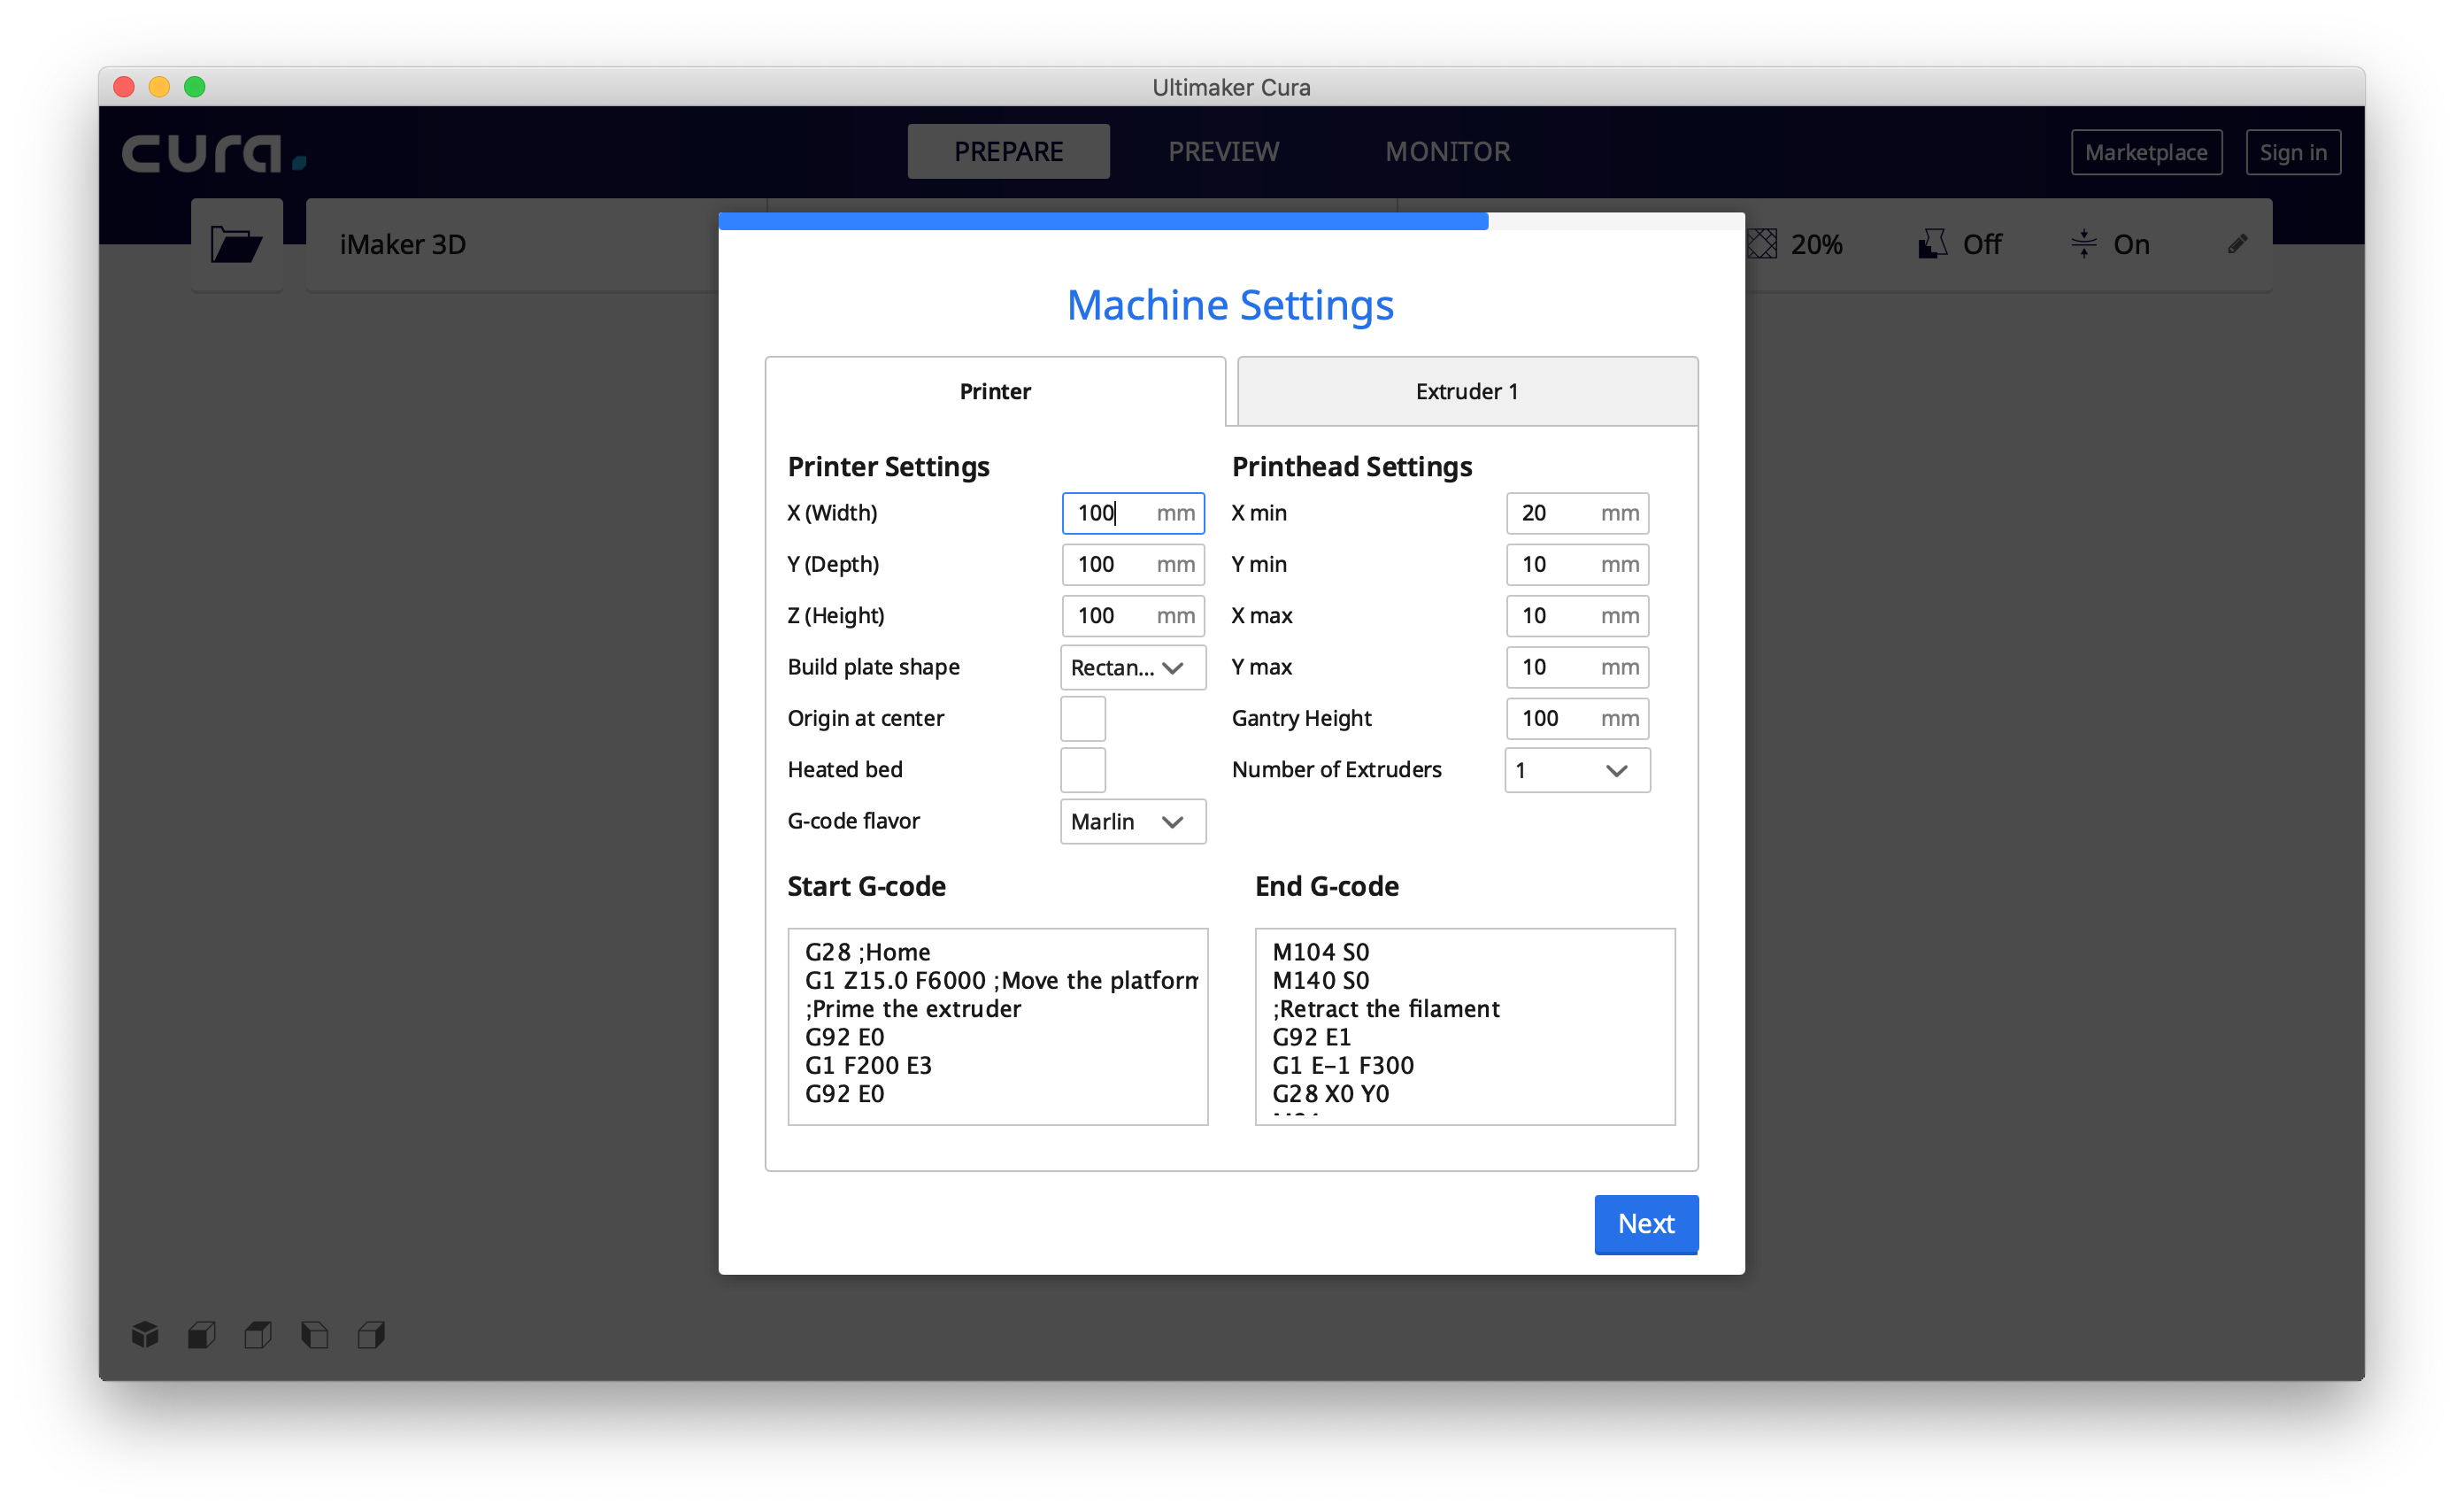2464x1512 pixels.
Task: Click the infill 20% icon
Action: click(1763, 244)
